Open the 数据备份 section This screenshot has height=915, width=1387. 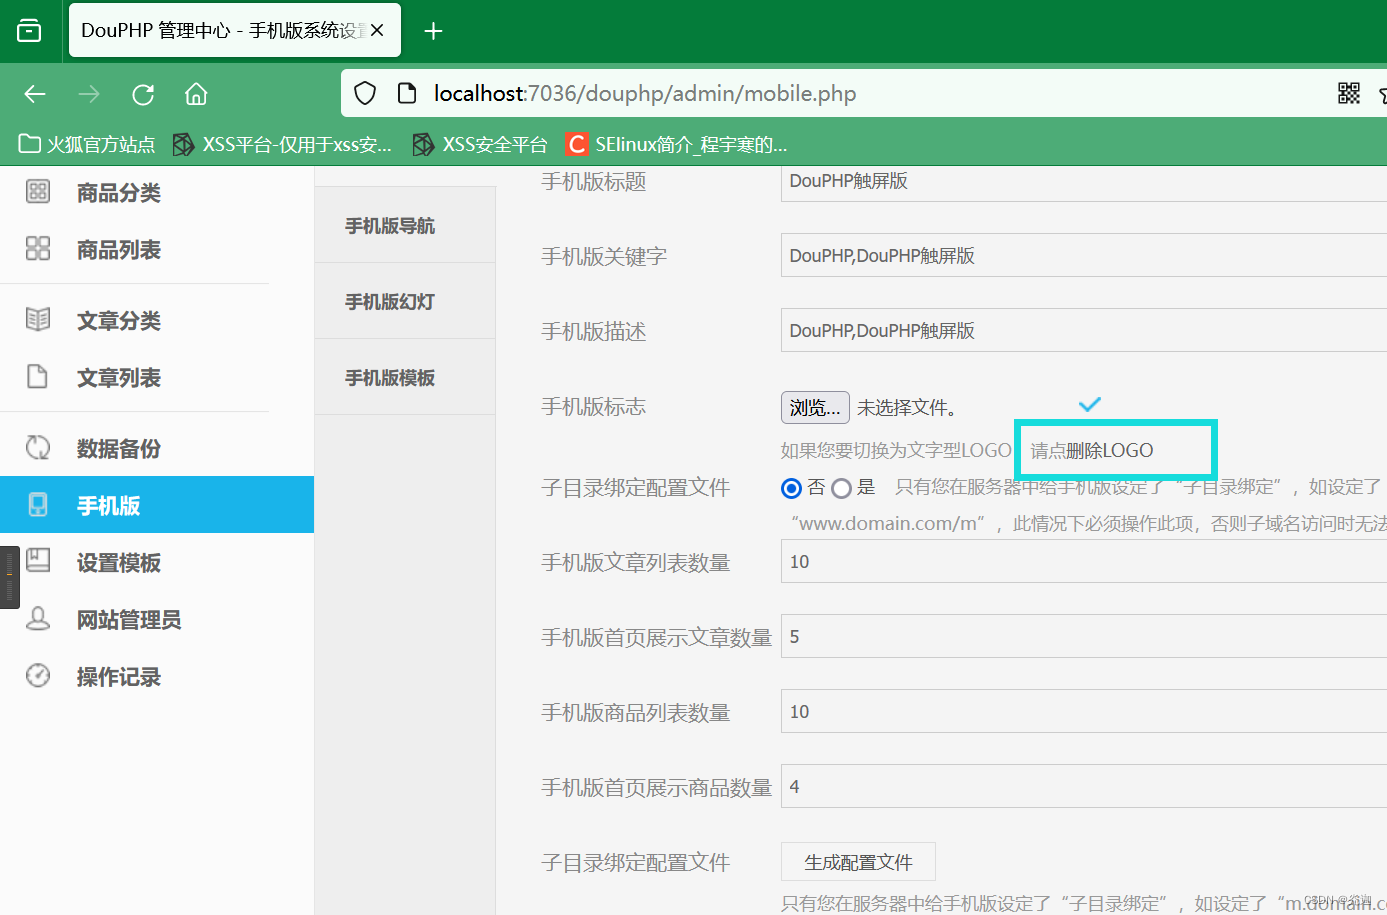(121, 448)
